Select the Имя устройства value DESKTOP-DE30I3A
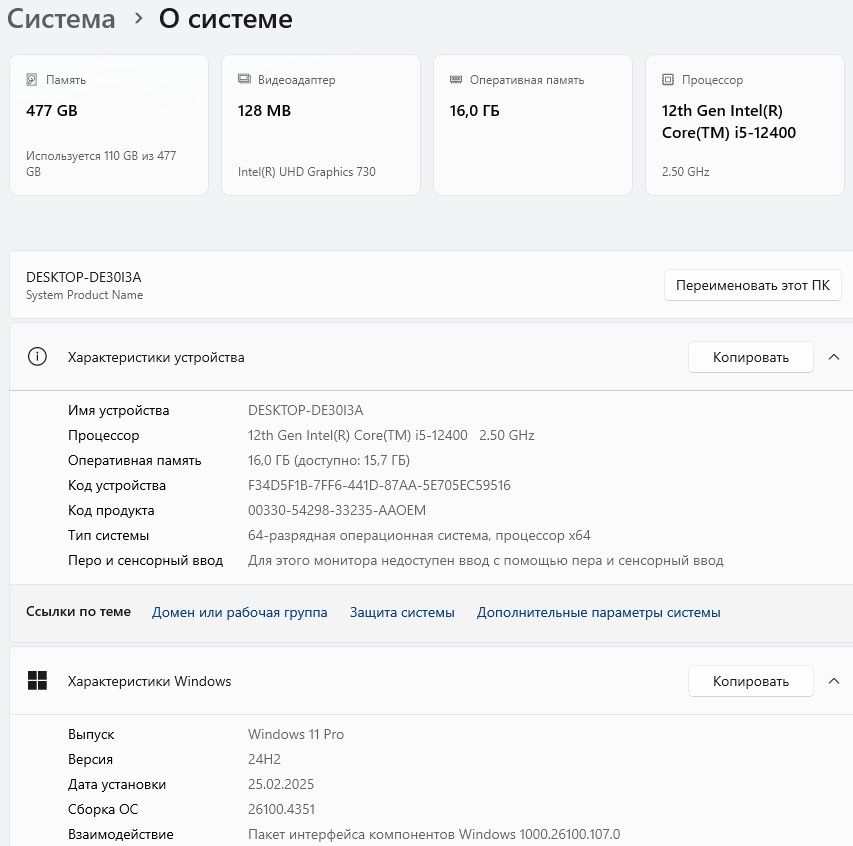The height and width of the screenshot is (846, 853). pos(306,410)
